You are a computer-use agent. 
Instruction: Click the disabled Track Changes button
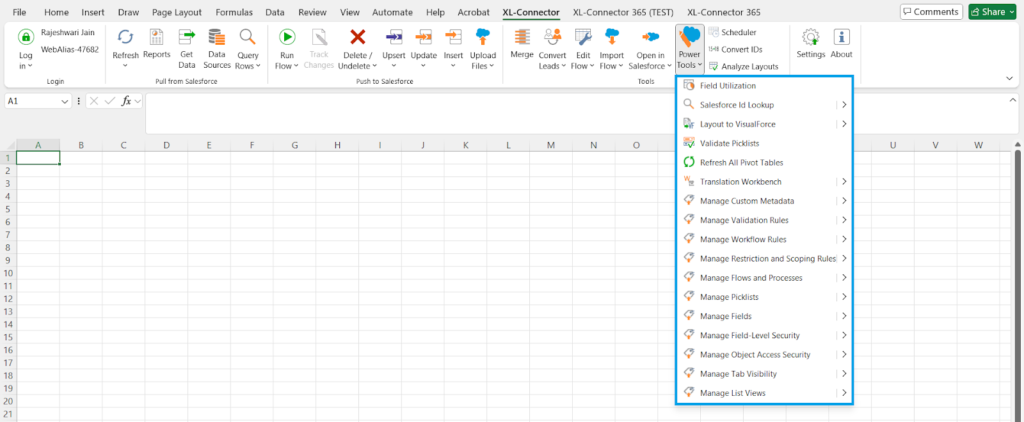(319, 49)
